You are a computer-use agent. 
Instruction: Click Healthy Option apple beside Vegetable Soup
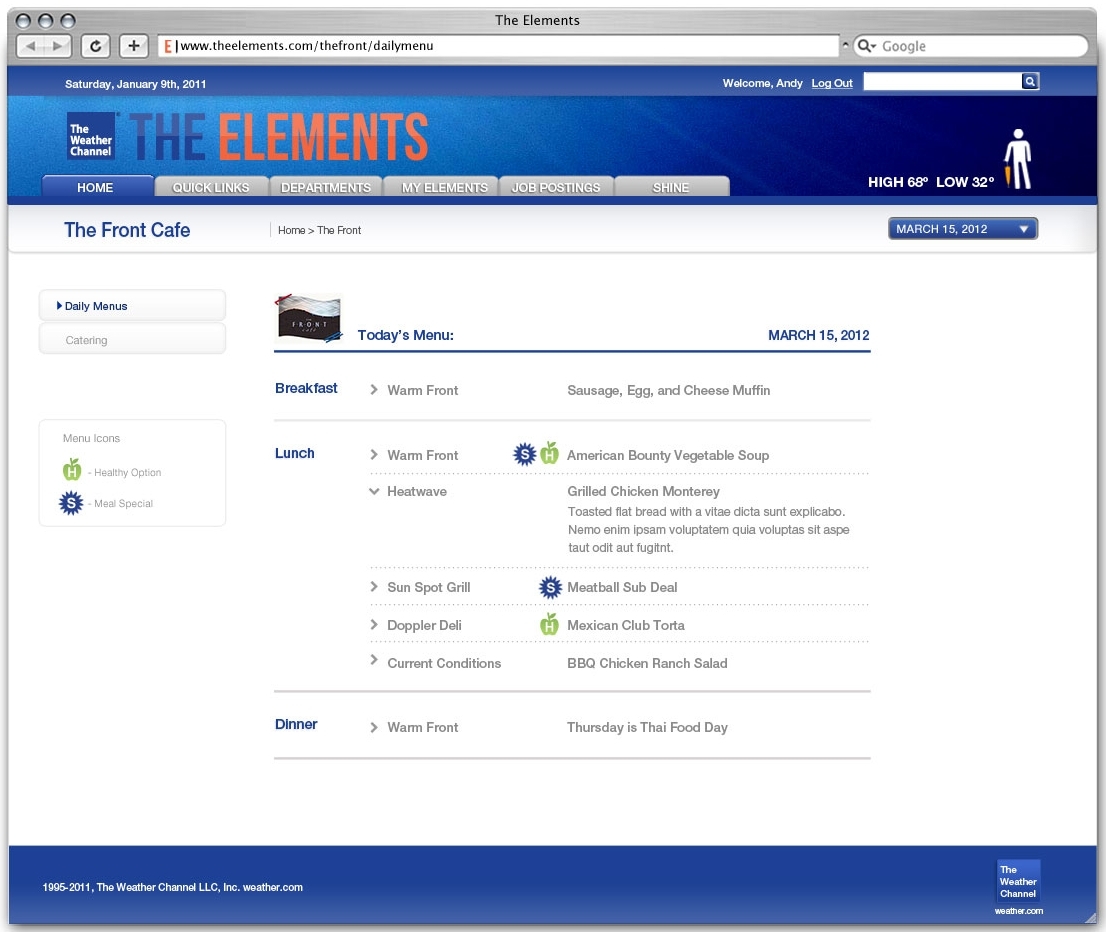tap(549, 453)
